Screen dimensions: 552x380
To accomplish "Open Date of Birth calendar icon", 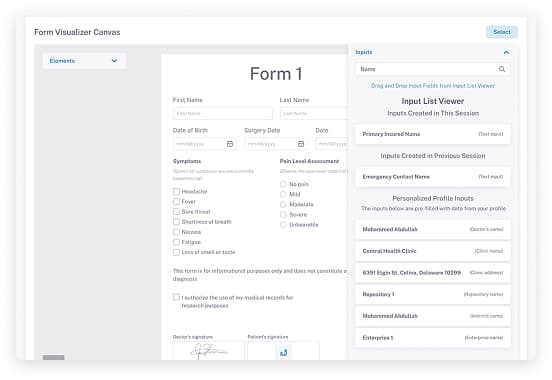I will coord(230,144).
